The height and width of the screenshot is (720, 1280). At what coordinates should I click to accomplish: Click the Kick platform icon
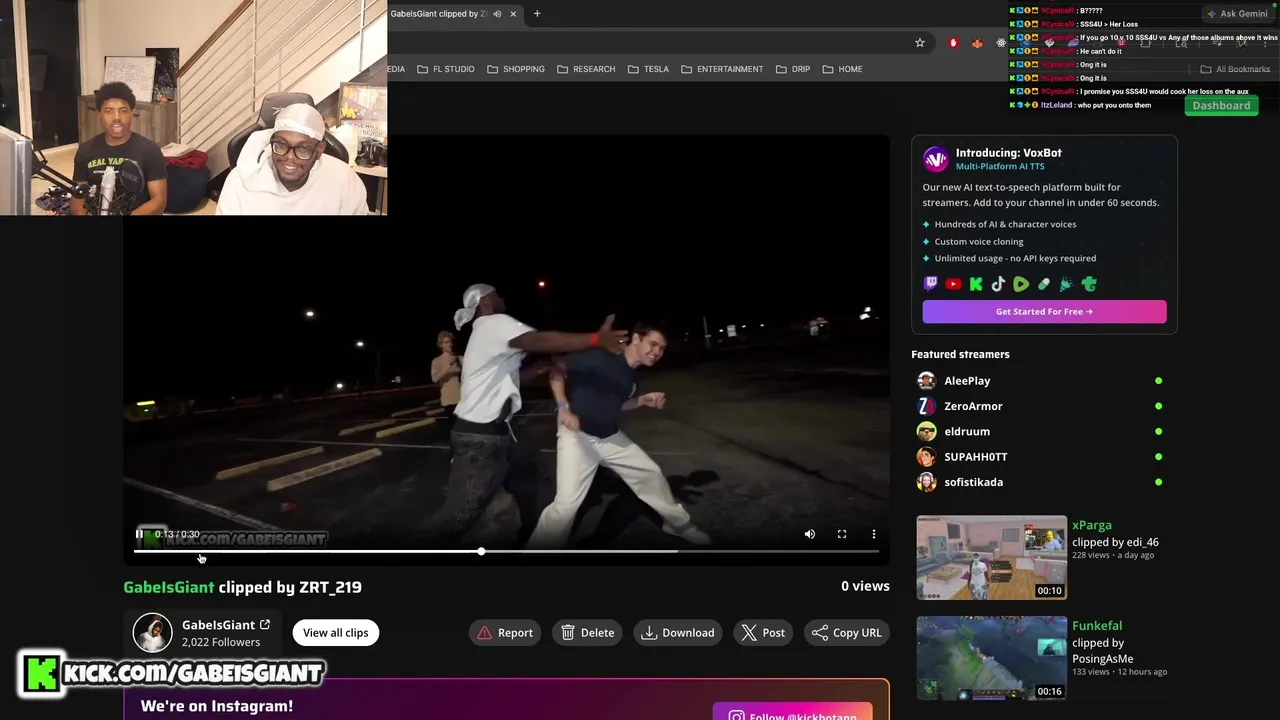[x=976, y=284]
